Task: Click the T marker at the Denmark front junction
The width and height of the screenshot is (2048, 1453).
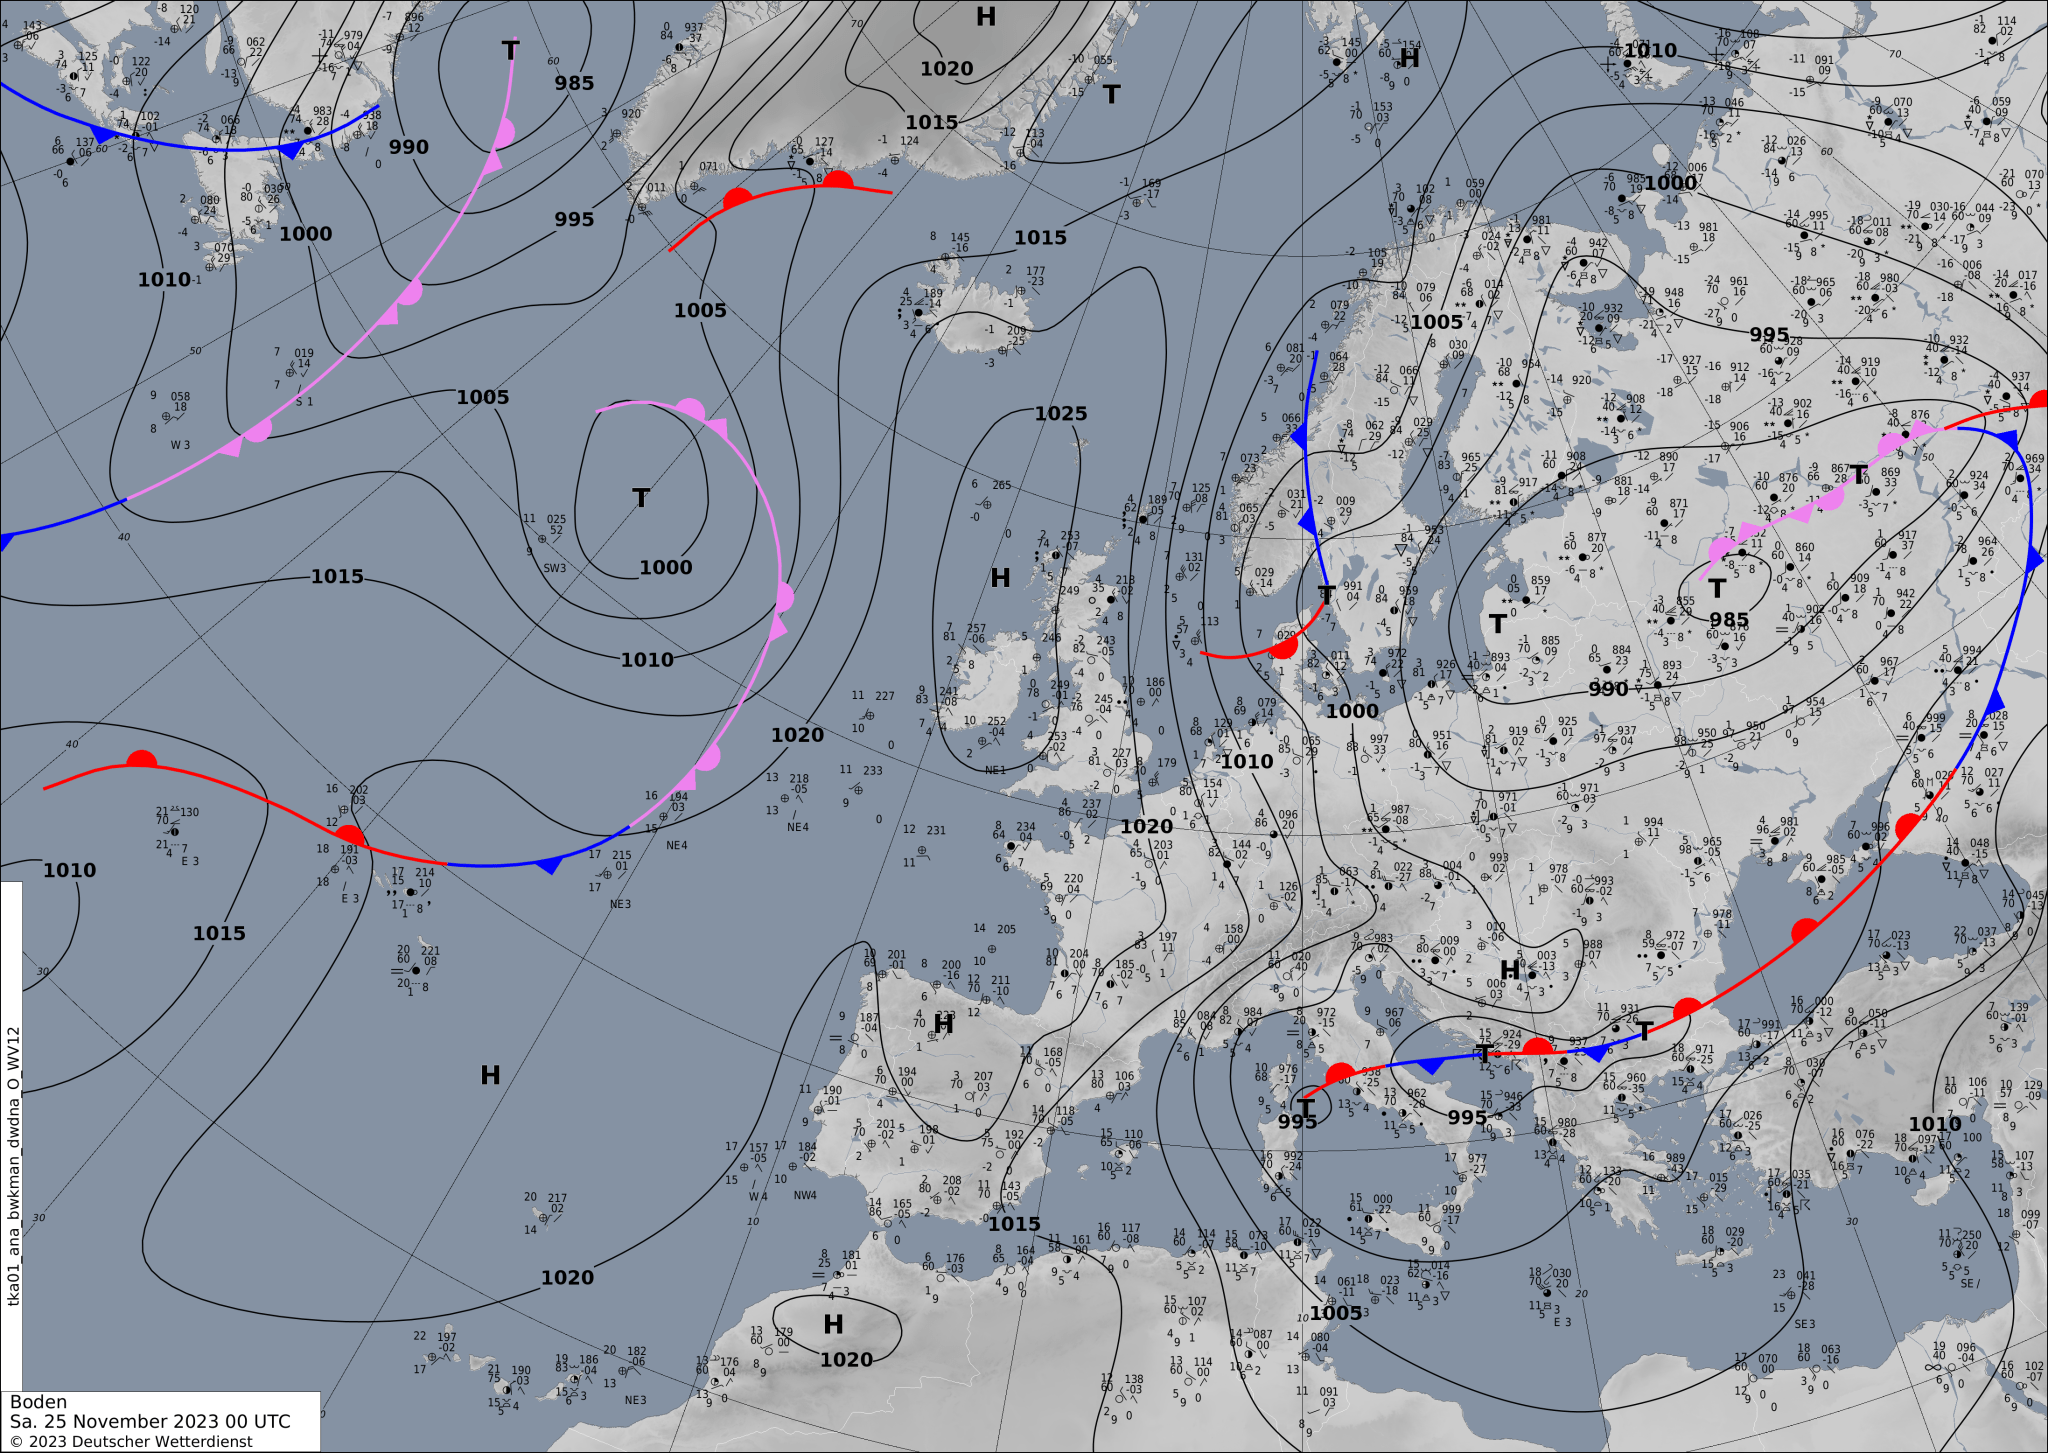Action: click(x=1326, y=595)
